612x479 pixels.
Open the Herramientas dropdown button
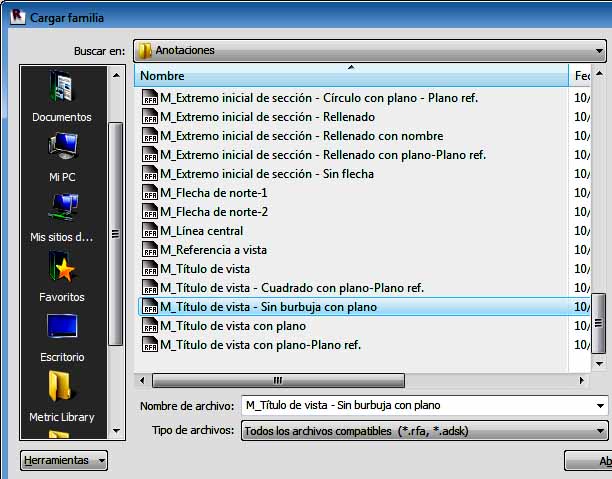point(64,460)
